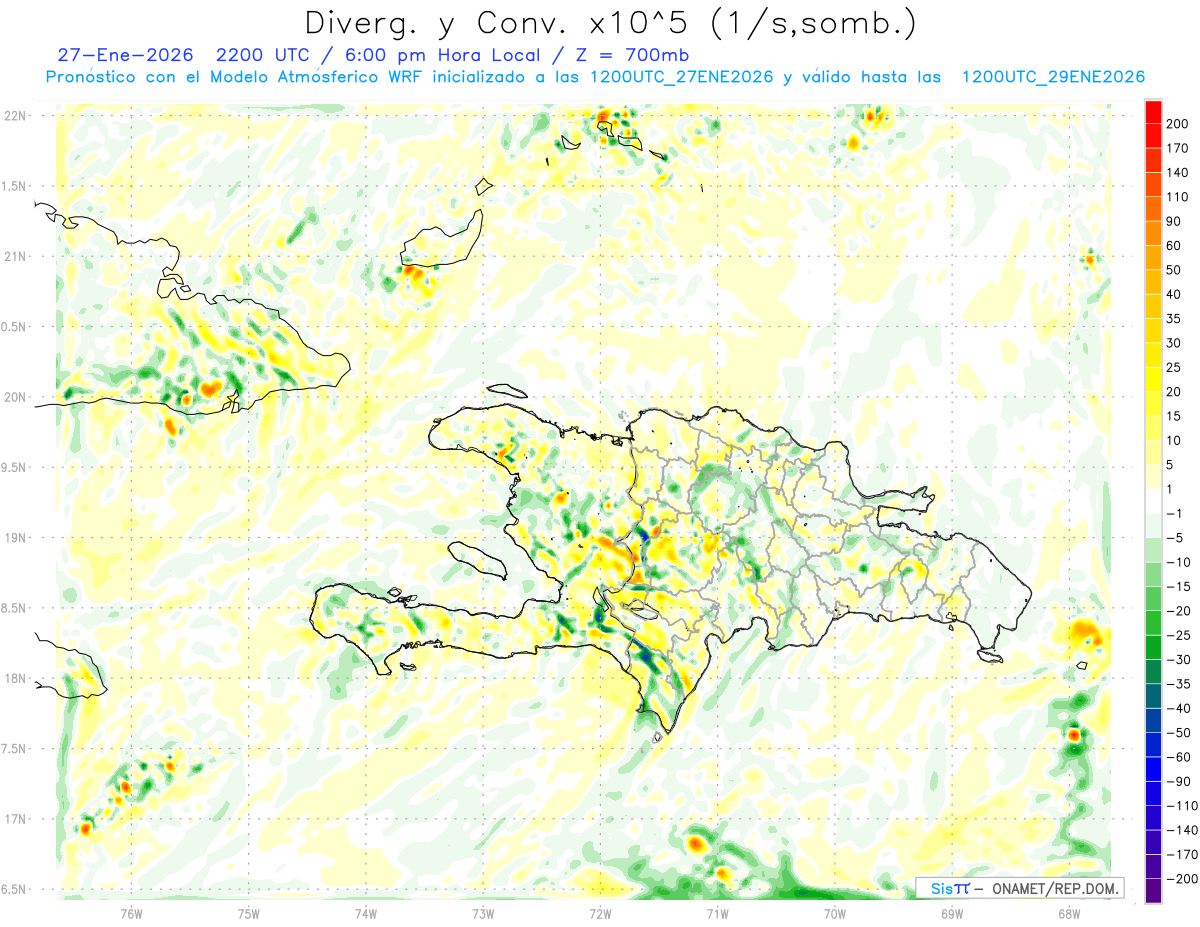Click the '-200' color bar label
This screenshot has height=927, width=1200.
click(x=1183, y=878)
